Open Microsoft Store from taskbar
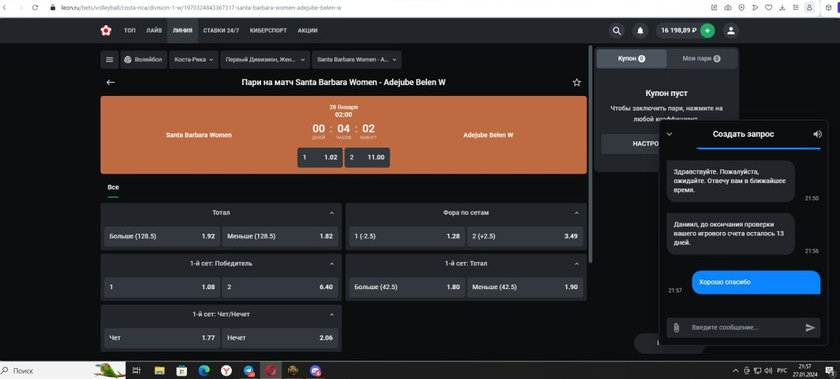Screen dimensions: 840x379 point(182,370)
